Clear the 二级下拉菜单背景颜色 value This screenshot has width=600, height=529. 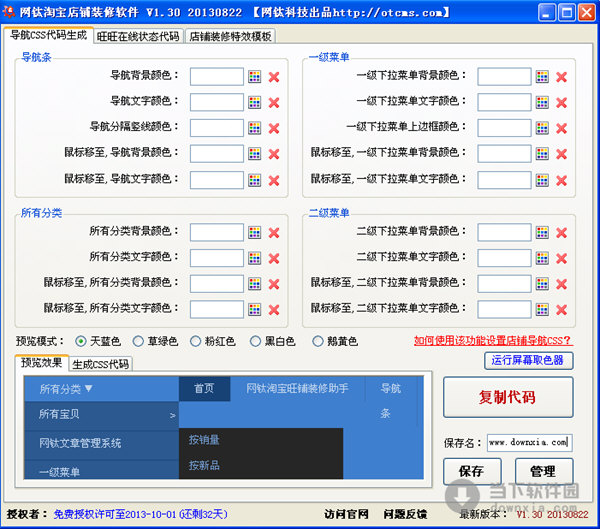tap(561, 232)
